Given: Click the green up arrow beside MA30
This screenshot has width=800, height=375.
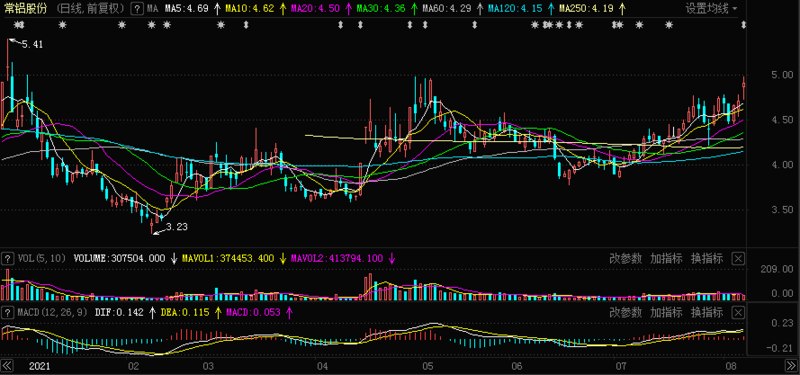Looking at the screenshot, I should 414,9.
